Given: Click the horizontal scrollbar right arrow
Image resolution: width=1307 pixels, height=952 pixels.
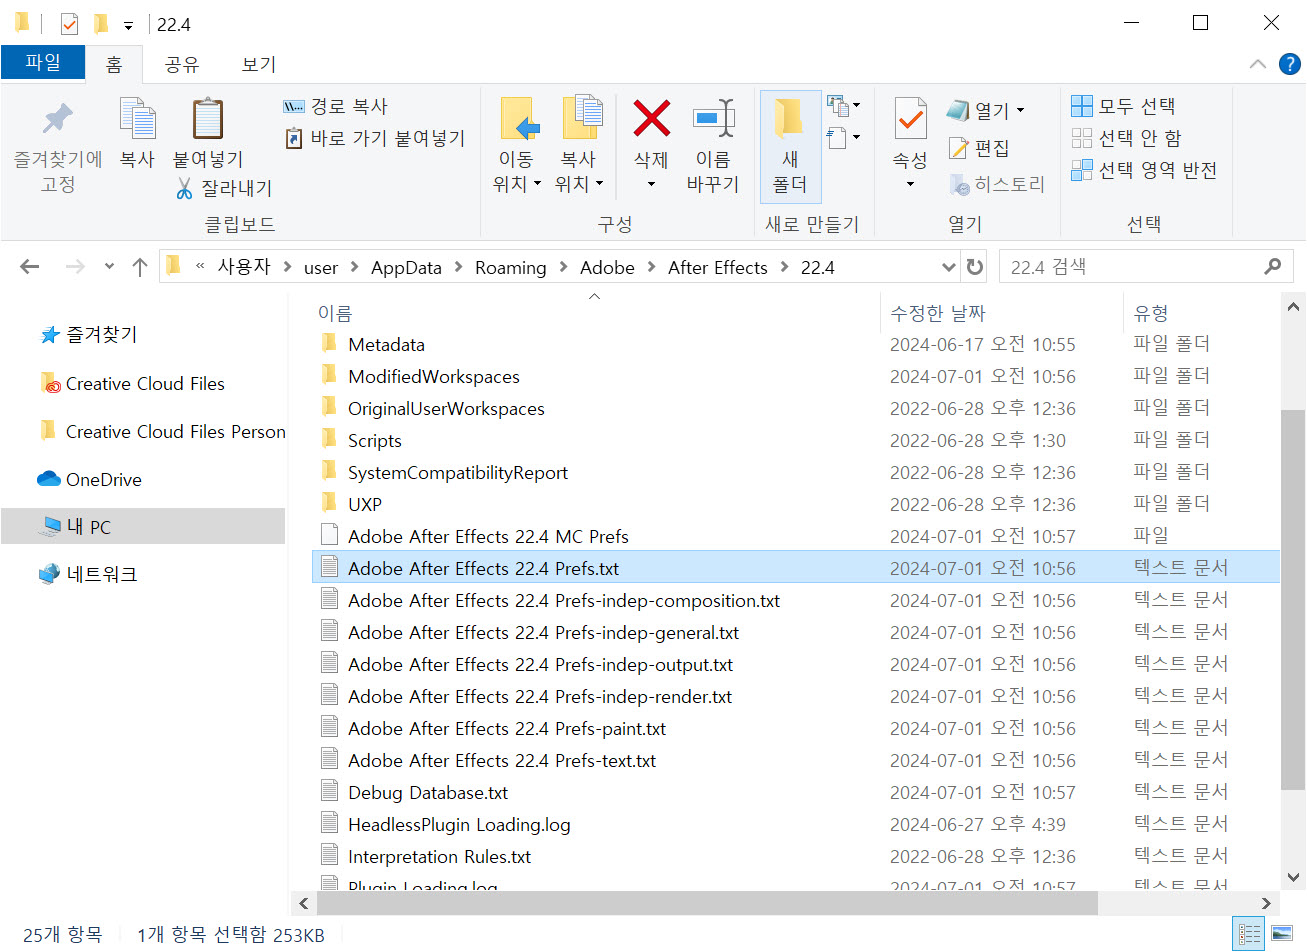Looking at the screenshot, I should pos(1267,903).
